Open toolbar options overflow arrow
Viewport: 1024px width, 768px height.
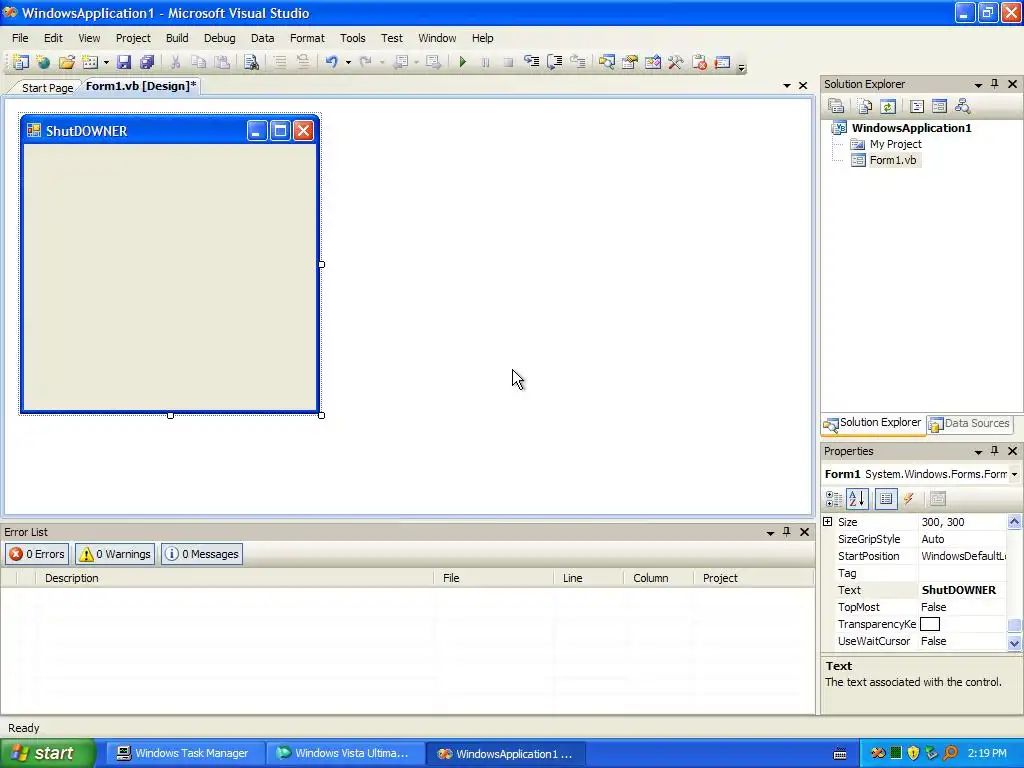pyautogui.click(x=741, y=67)
